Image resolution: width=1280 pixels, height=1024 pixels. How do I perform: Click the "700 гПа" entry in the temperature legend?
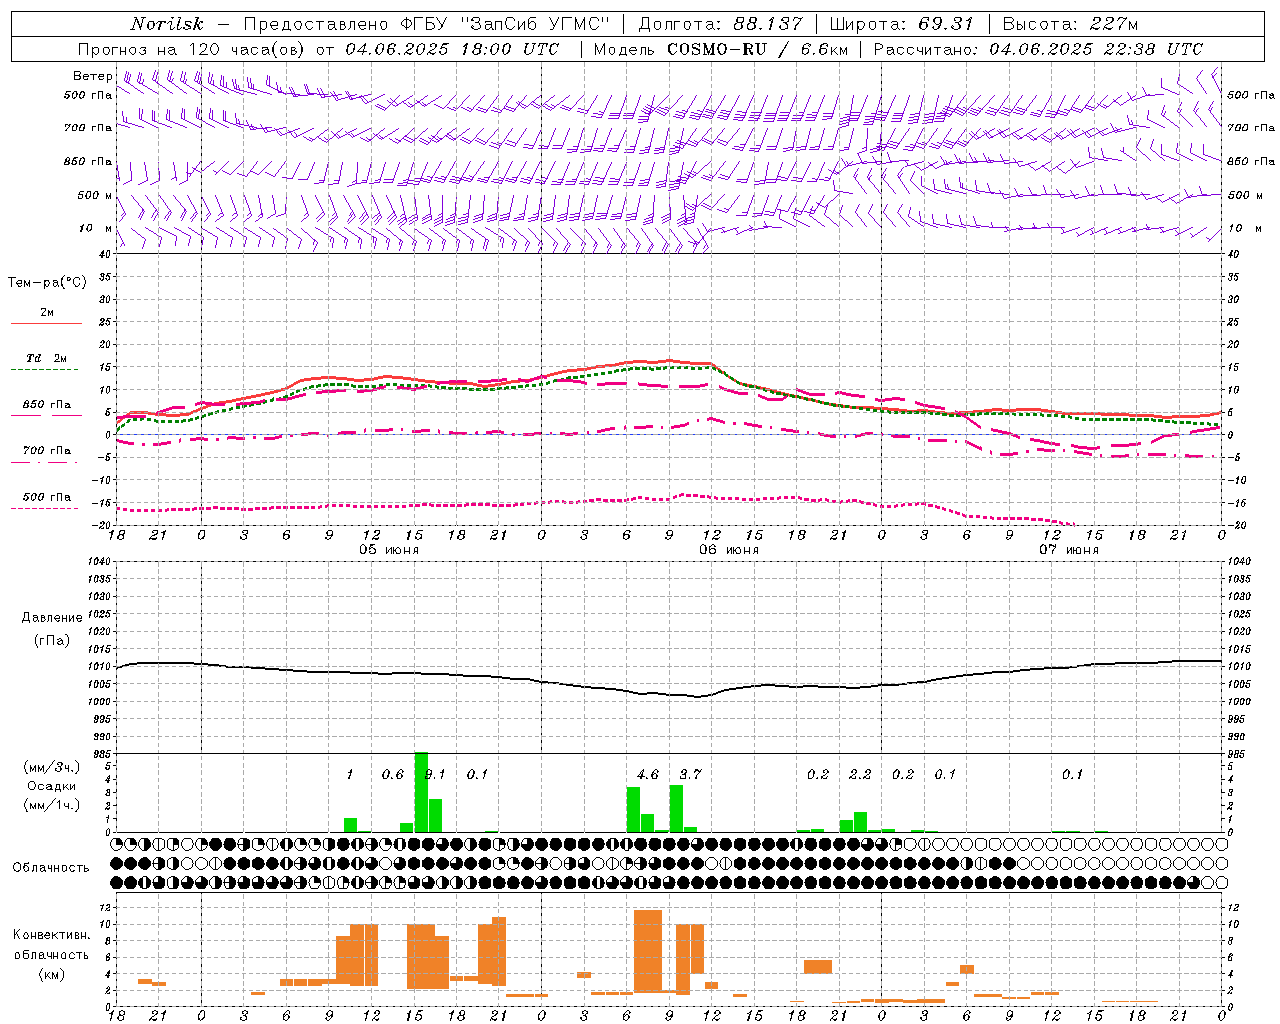(47, 450)
